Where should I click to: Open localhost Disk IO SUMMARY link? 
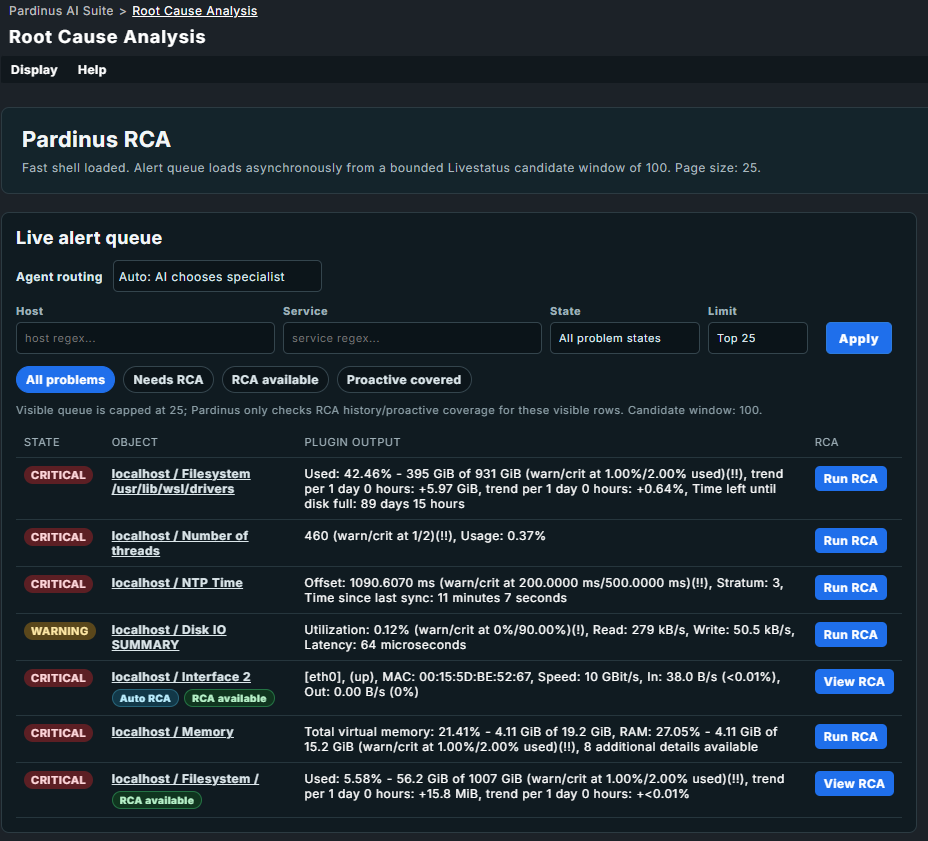click(x=169, y=637)
